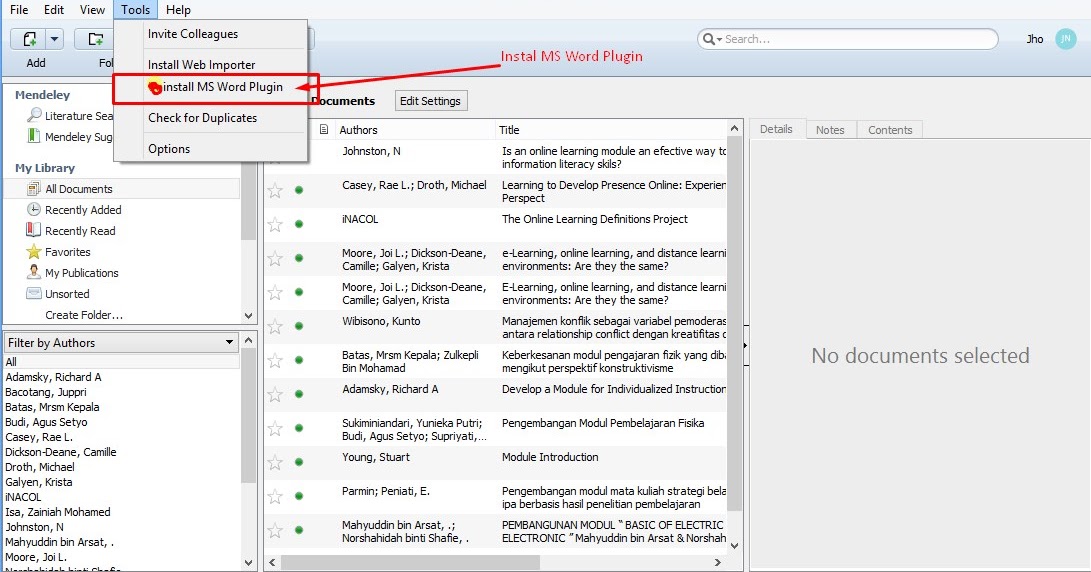Toggle read dot for Casey, Rae L. row
Viewport: 1091px width, 572px height.
299,190
